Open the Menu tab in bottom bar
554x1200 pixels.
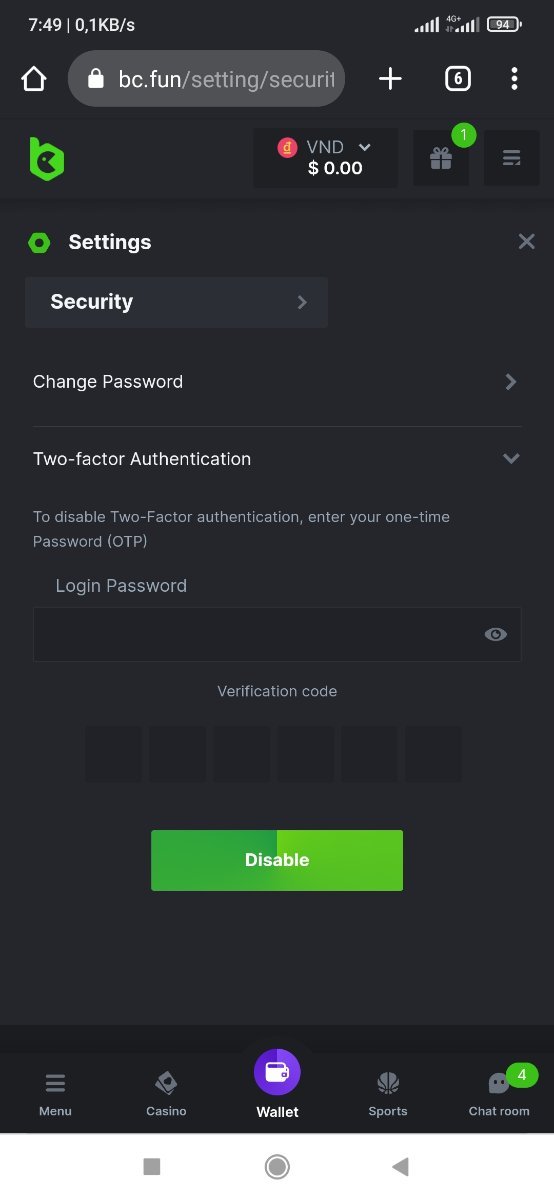[x=55, y=1093]
